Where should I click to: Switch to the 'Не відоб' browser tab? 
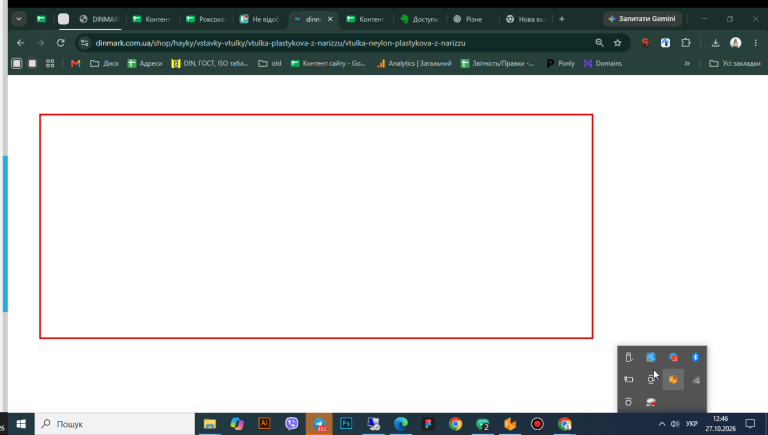tap(260, 19)
